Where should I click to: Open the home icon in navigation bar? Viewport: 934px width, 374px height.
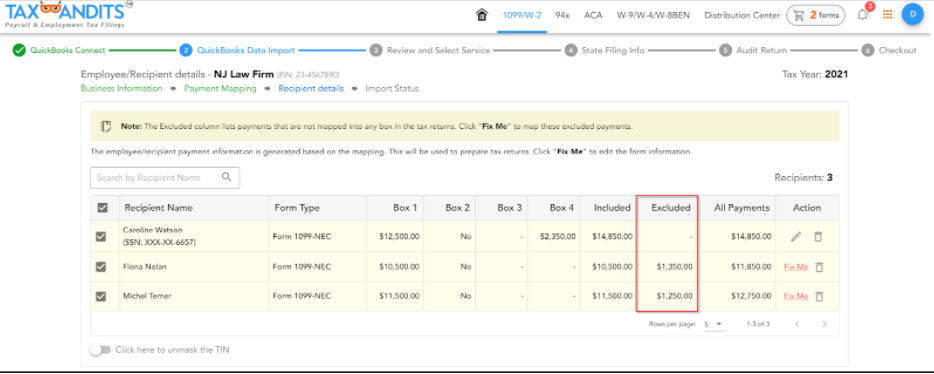482,15
